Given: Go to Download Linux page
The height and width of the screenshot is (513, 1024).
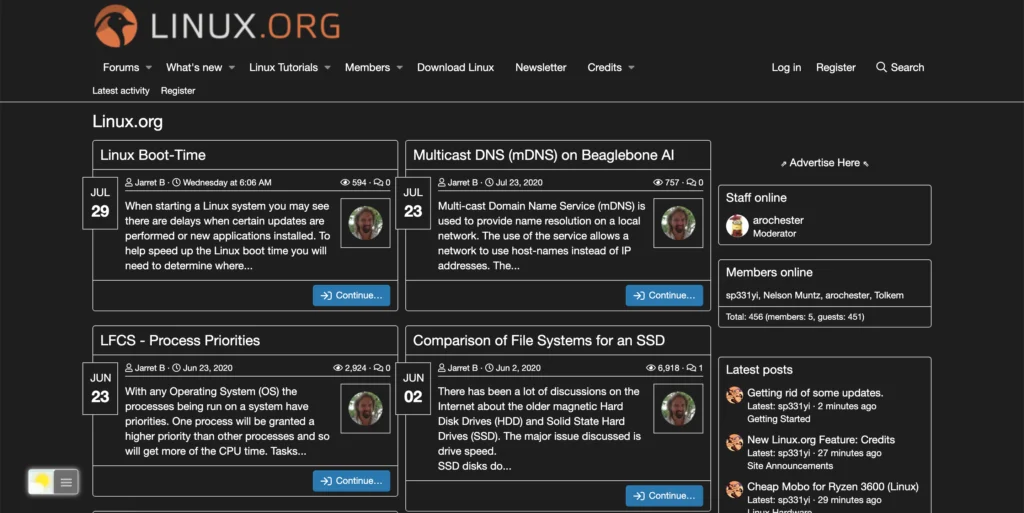Looking at the screenshot, I should 455,67.
